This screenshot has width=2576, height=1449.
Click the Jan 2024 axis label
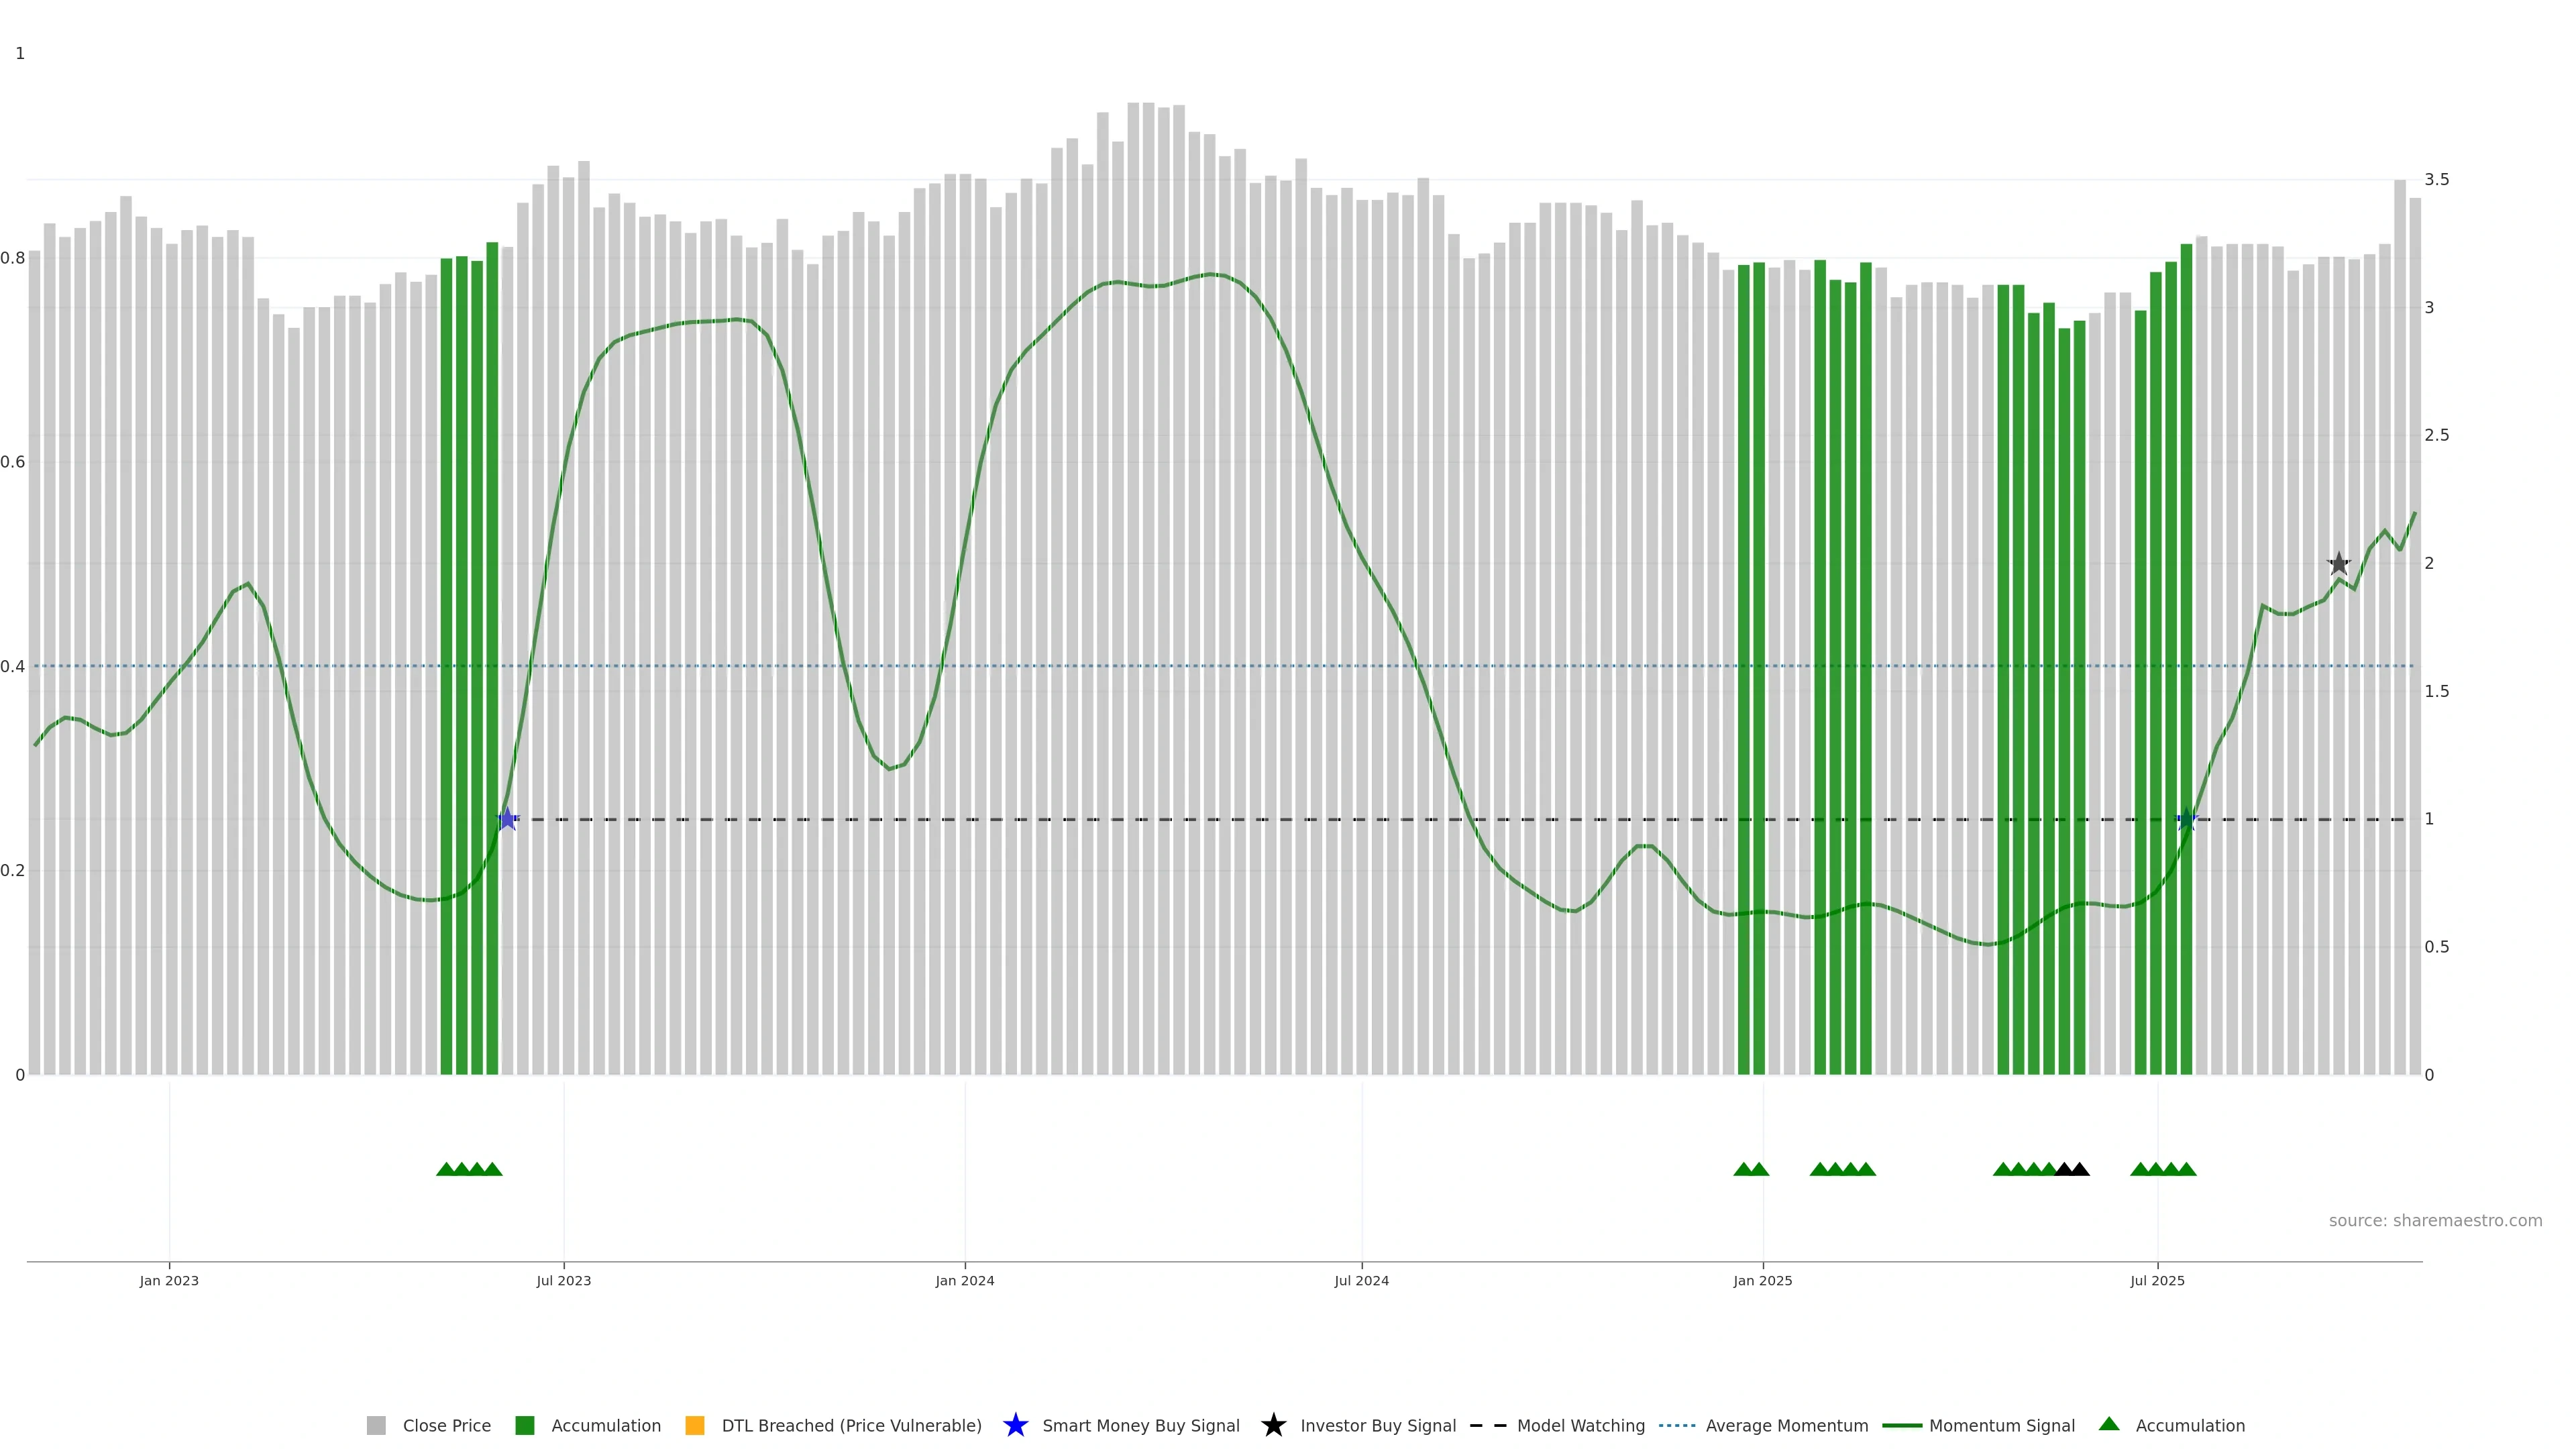coord(964,1280)
